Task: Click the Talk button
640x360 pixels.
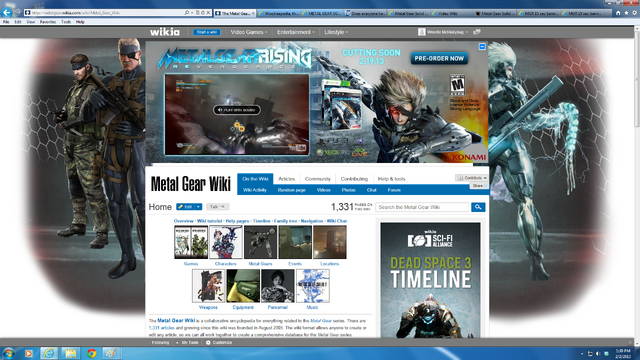Action: (x=218, y=207)
